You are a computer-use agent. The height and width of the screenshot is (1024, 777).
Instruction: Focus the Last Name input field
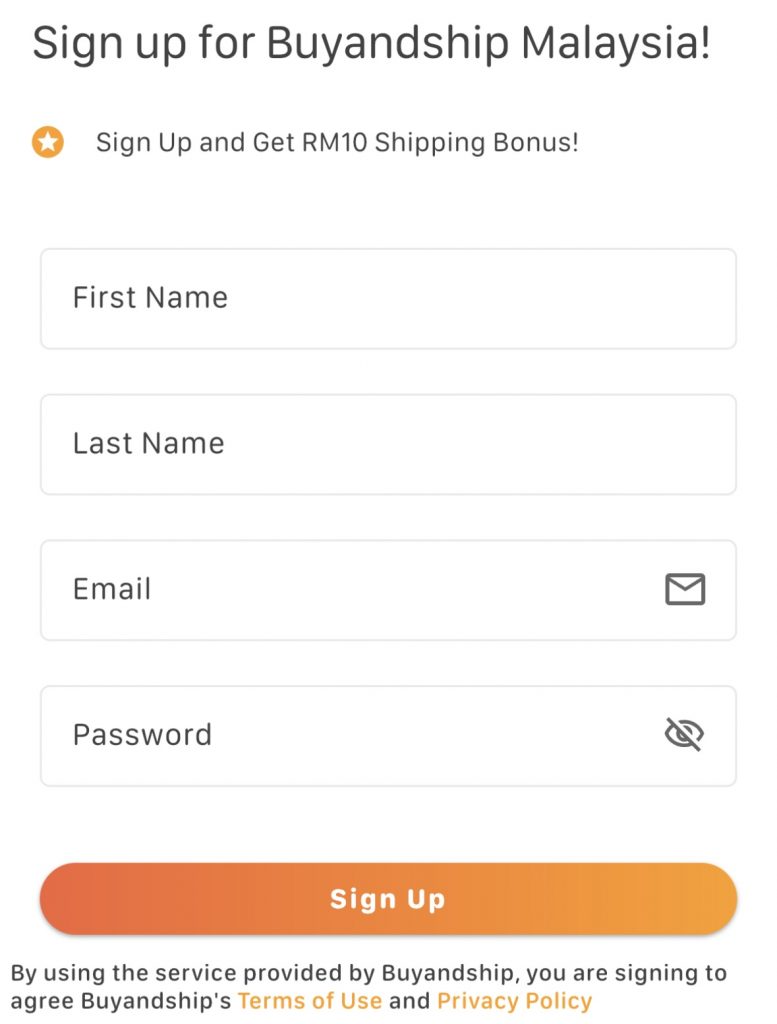click(388, 444)
